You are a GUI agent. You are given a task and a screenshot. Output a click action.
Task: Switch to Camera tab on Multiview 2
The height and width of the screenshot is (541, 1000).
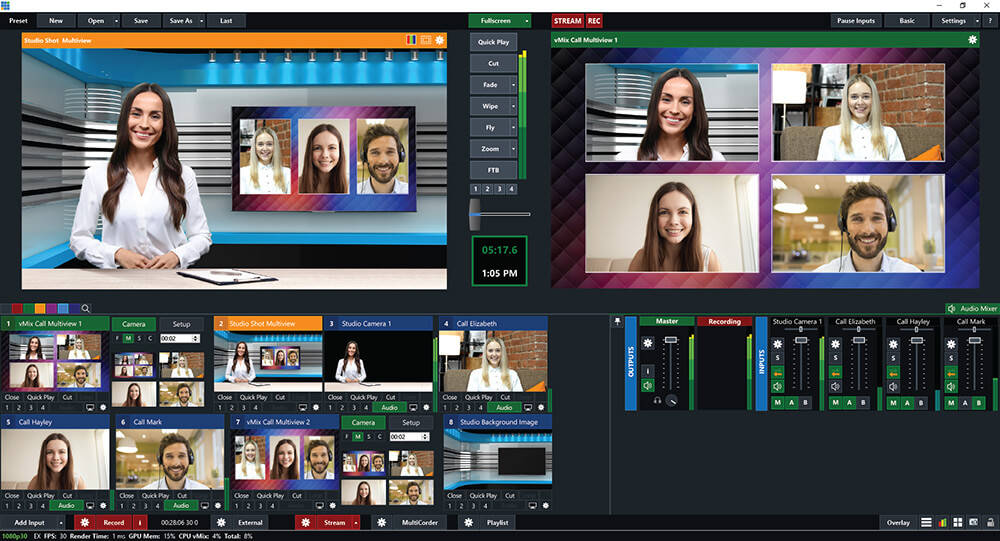(x=362, y=423)
